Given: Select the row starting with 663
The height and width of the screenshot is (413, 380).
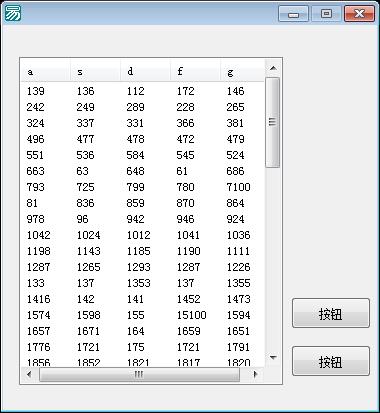Looking at the screenshot, I should coord(143,171).
